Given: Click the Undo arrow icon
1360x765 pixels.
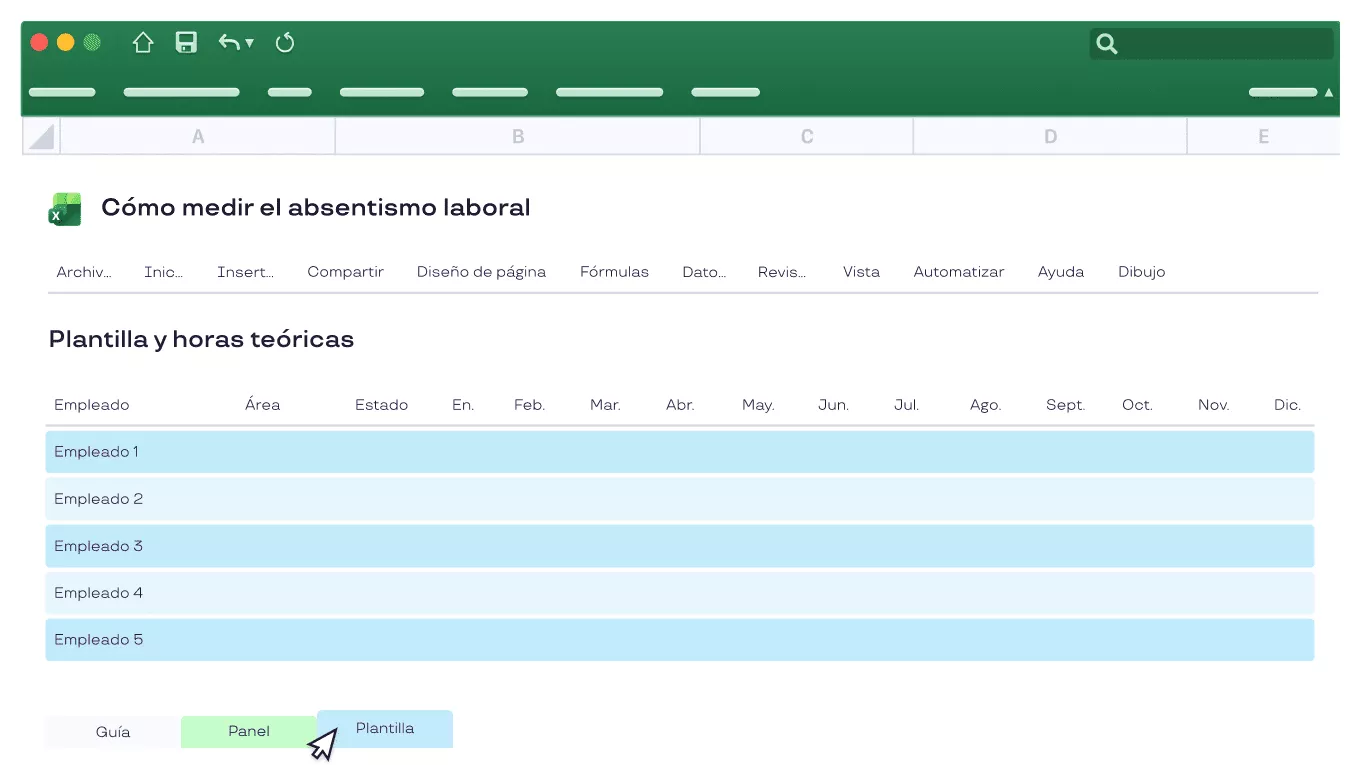Looking at the screenshot, I should (229, 42).
